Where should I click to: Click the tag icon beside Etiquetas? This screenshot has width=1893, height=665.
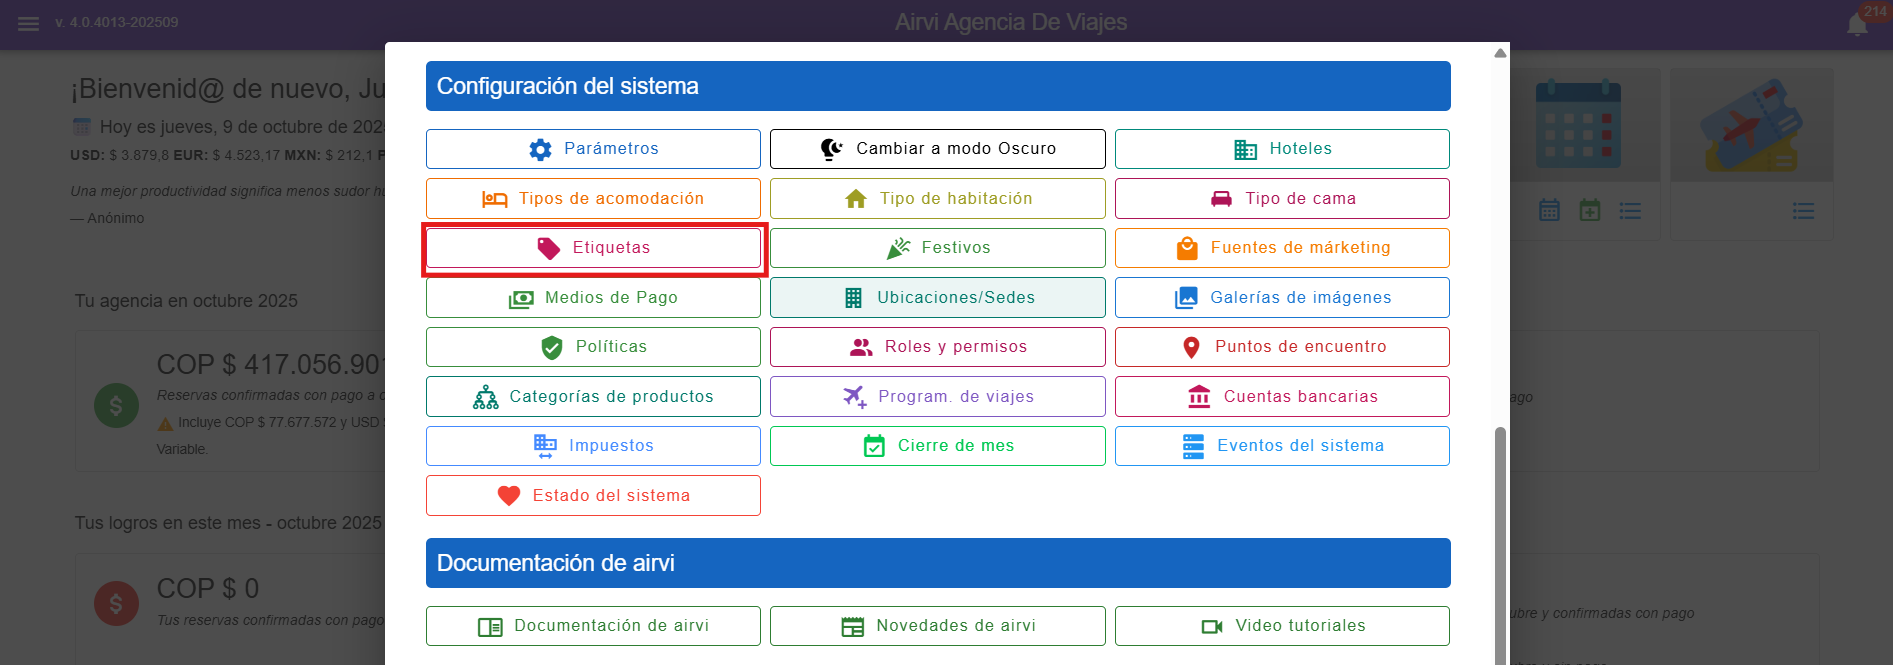[x=548, y=248]
